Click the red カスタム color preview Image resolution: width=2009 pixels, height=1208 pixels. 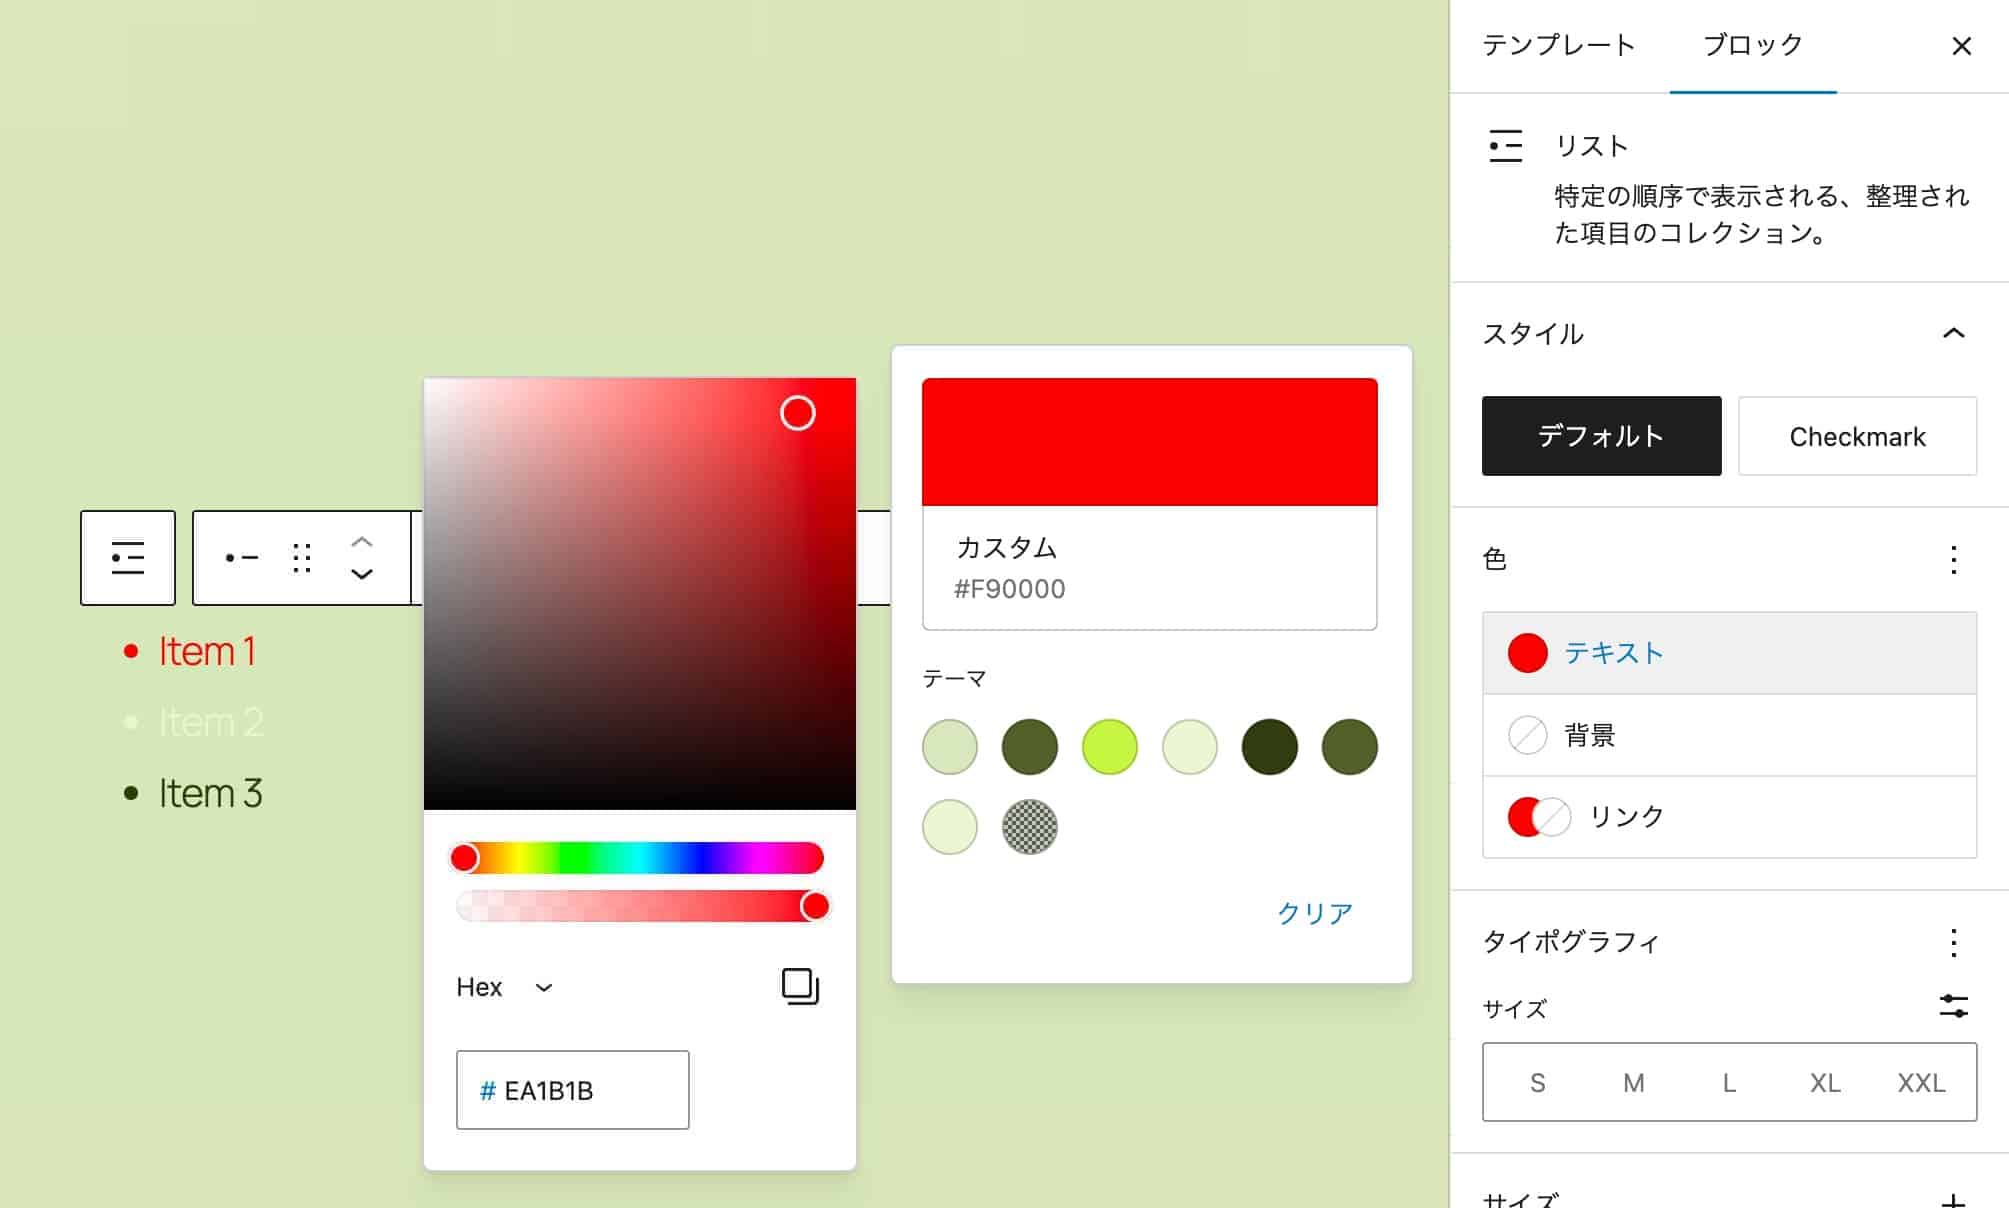(1149, 442)
